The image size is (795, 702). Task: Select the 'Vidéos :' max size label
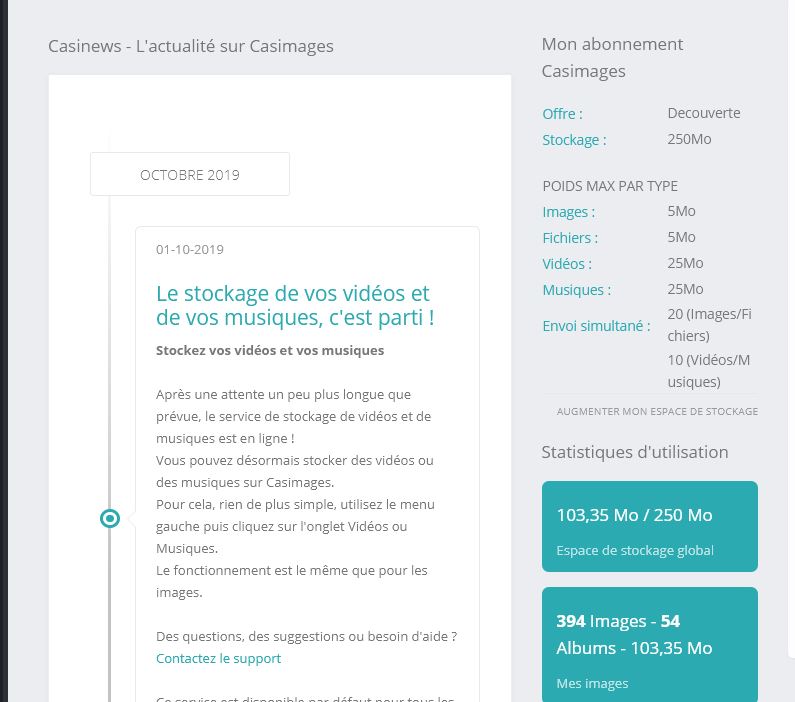pos(567,264)
